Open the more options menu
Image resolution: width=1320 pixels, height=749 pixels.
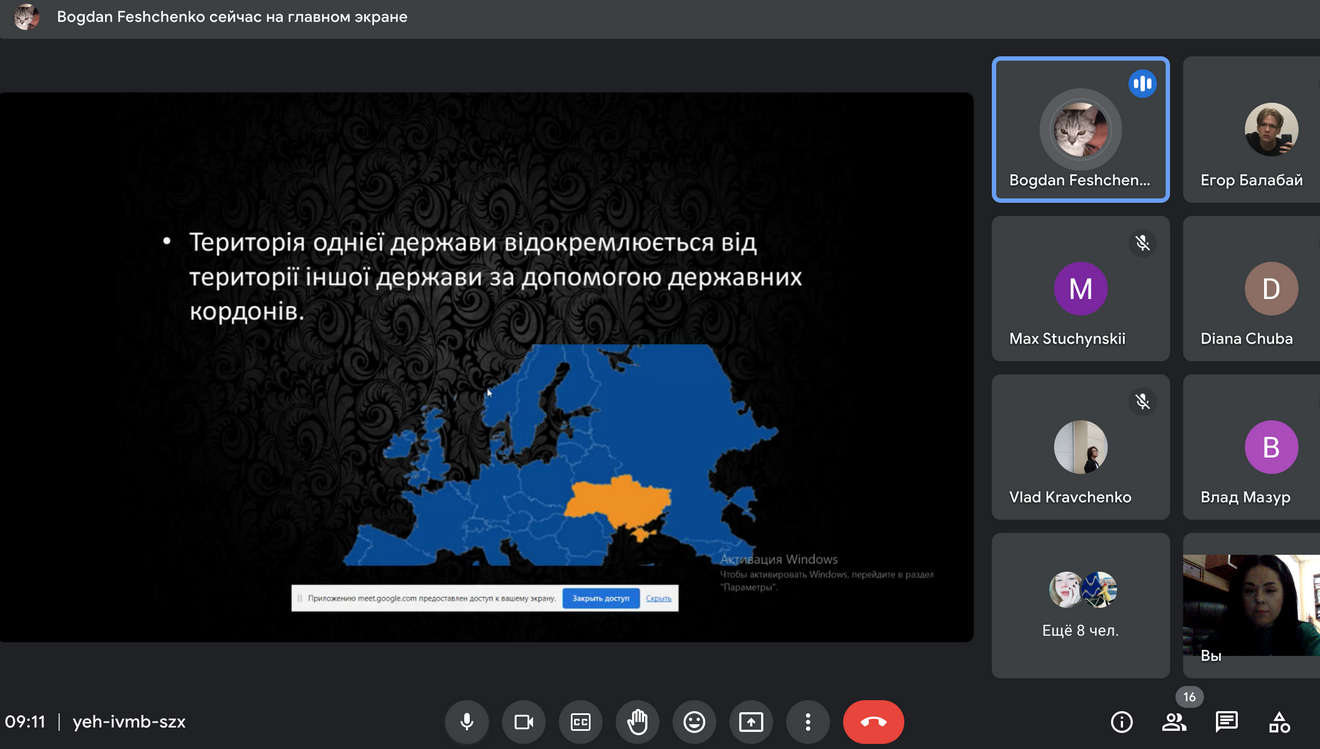point(808,722)
